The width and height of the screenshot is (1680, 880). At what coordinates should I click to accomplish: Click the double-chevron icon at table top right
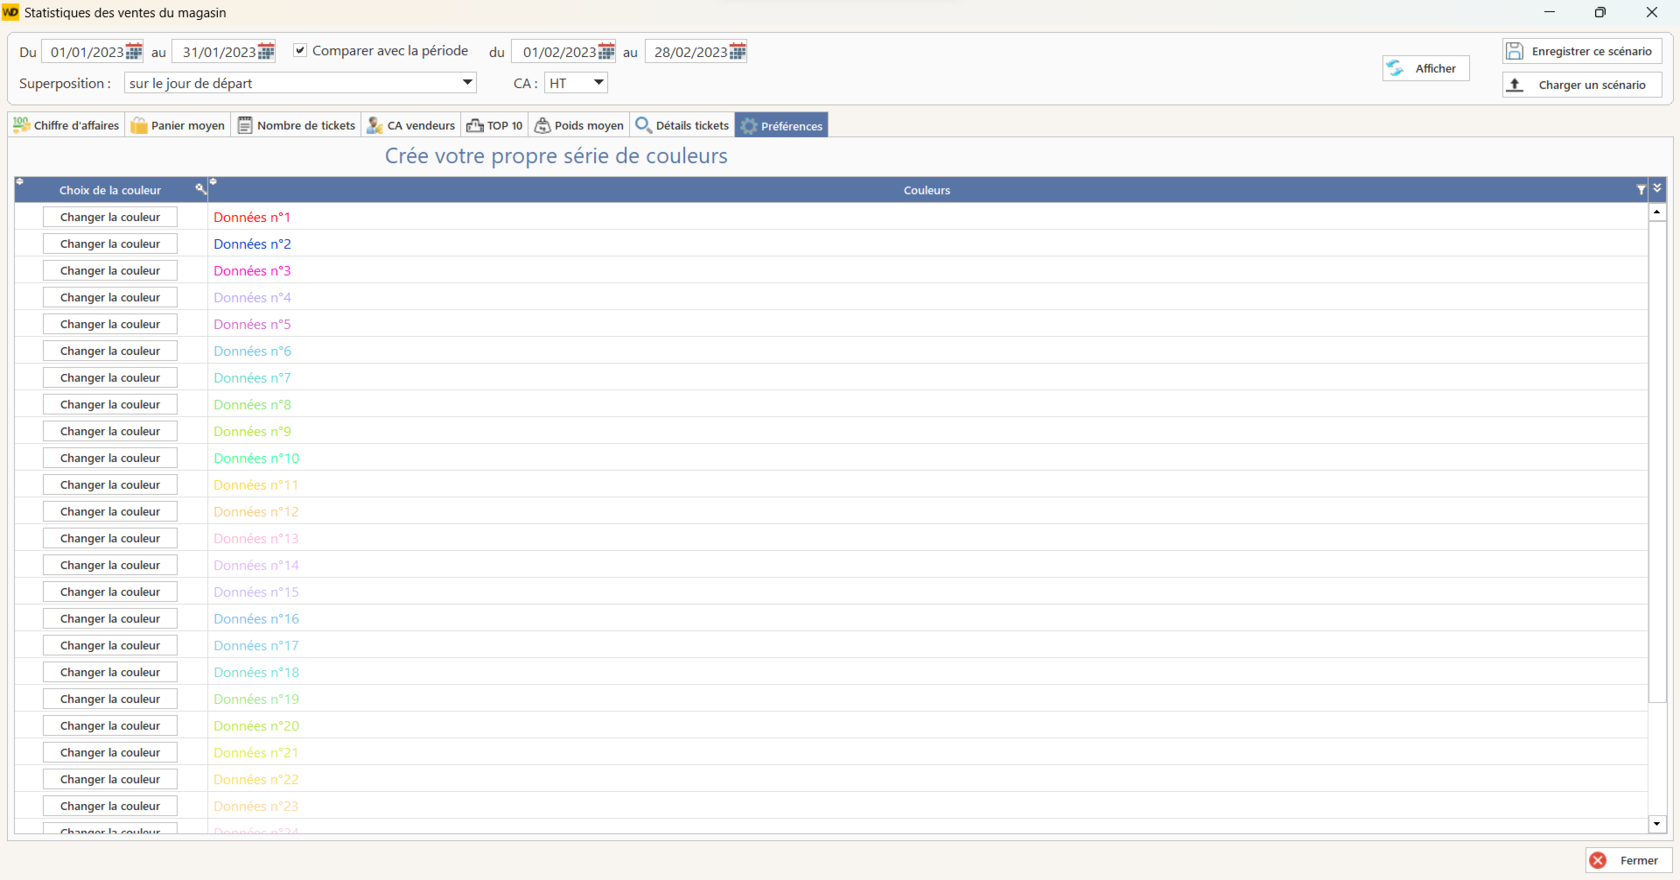[1657, 188]
